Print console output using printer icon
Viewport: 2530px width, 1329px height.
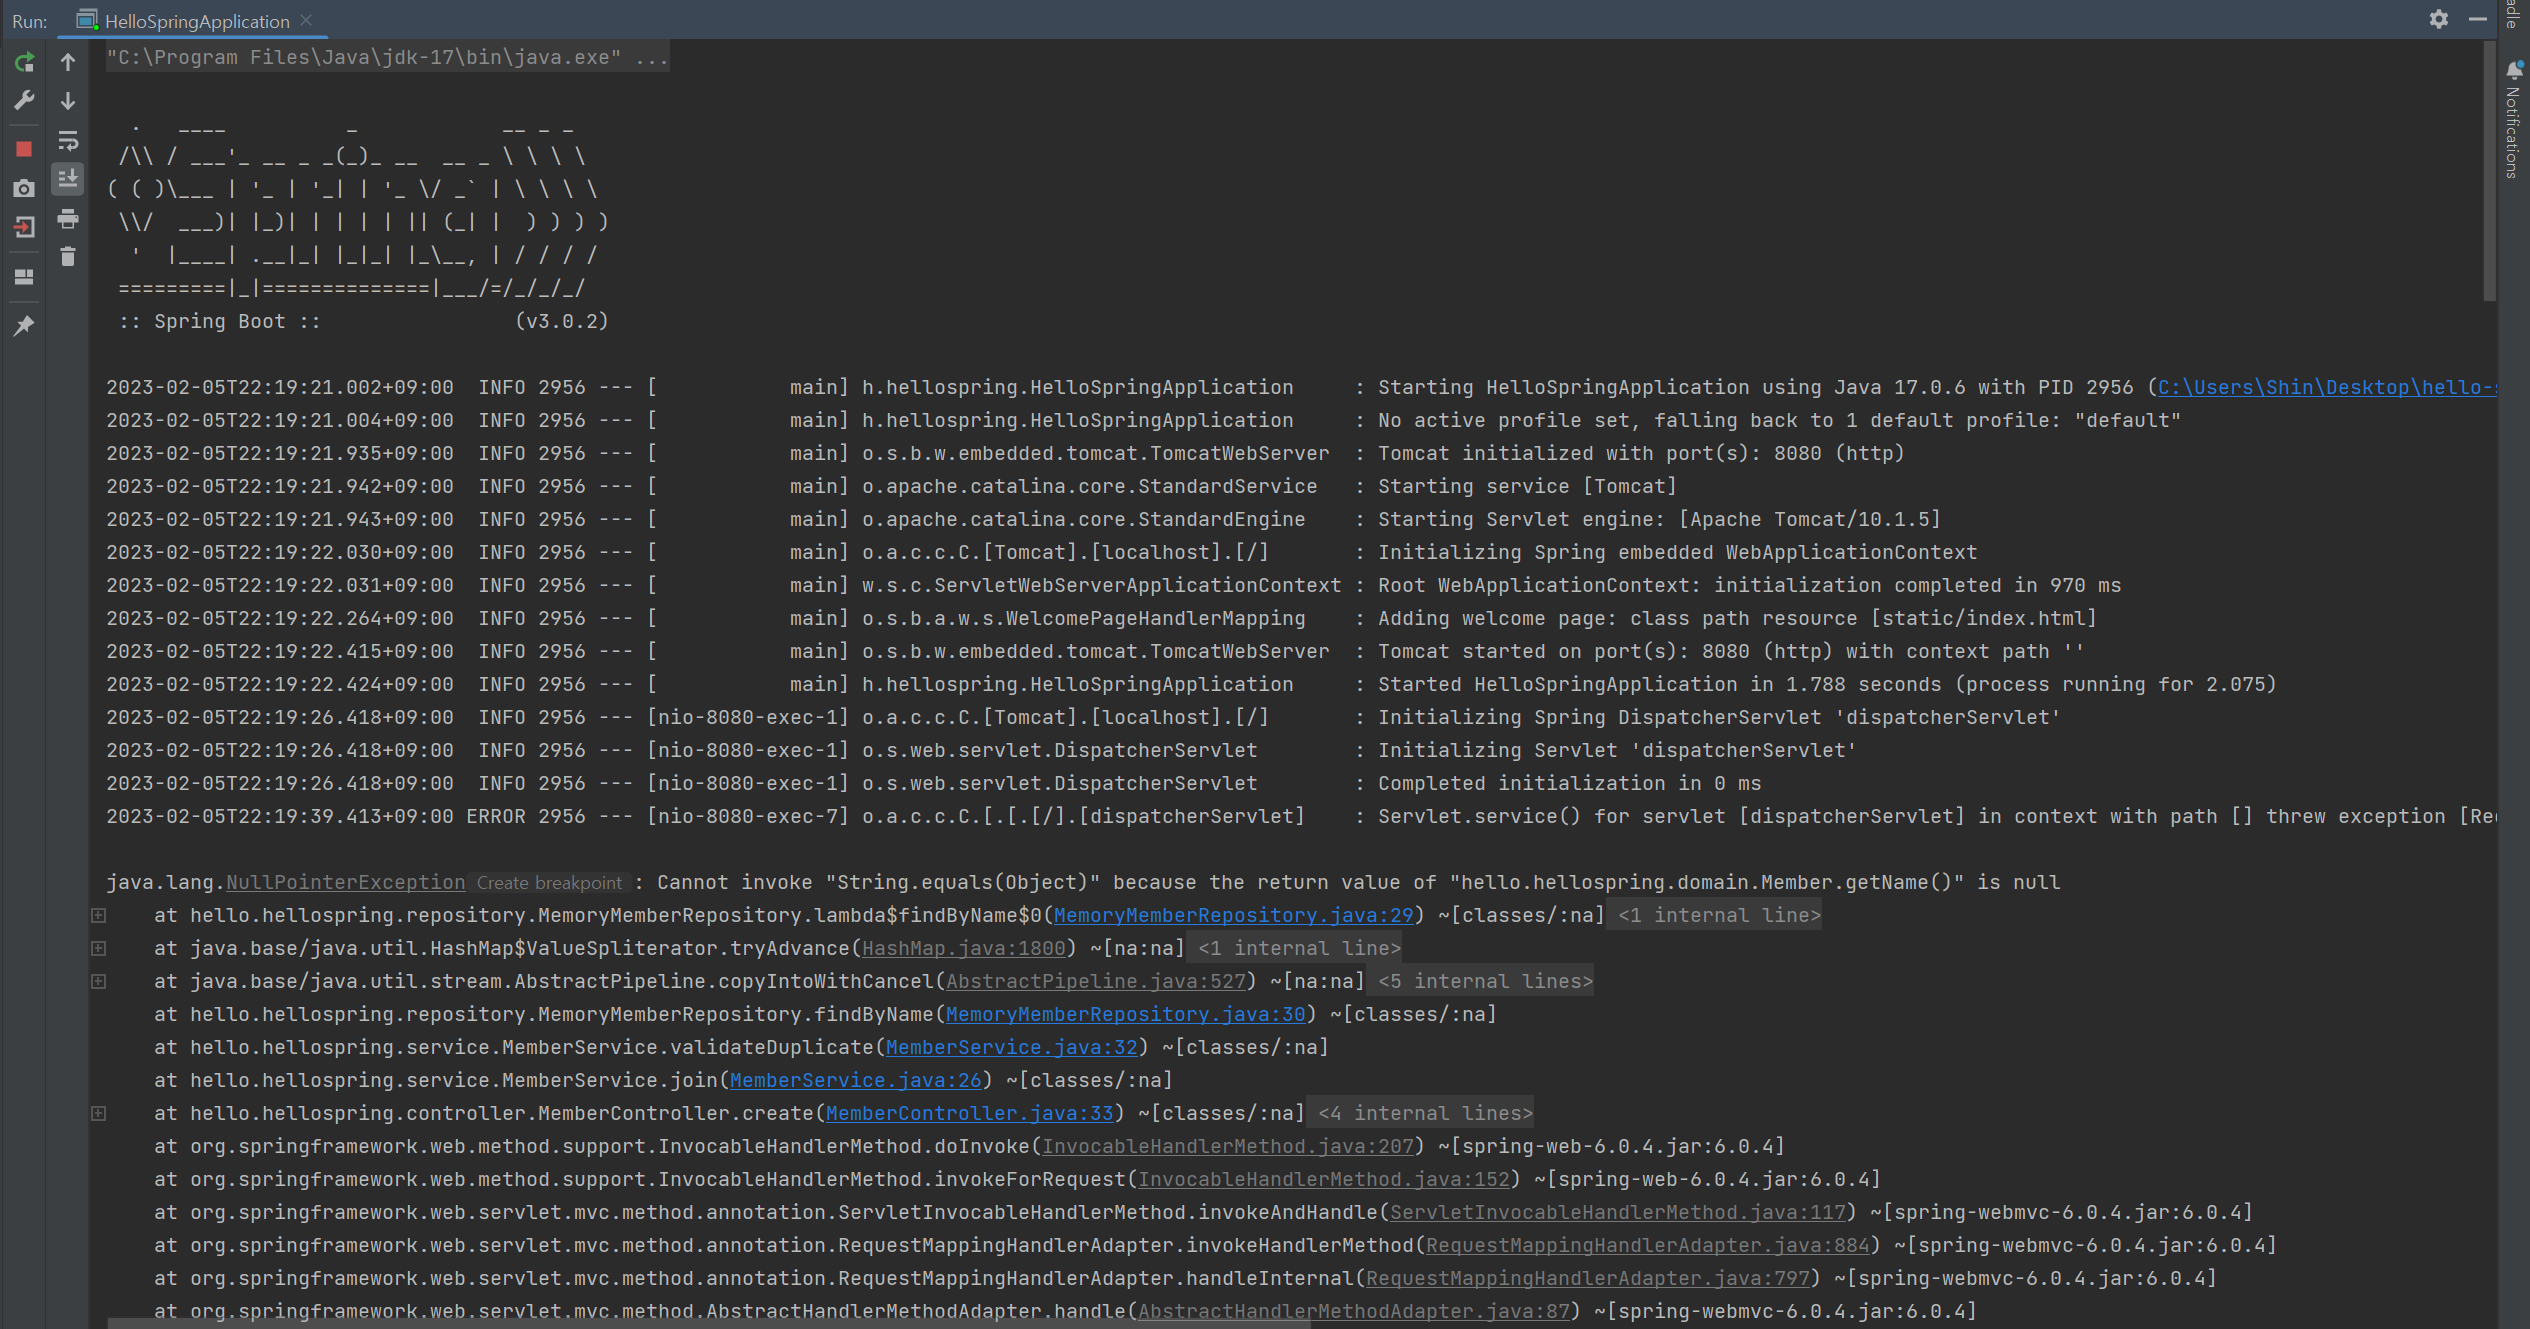pyautogui.click(x=68, y=218)
